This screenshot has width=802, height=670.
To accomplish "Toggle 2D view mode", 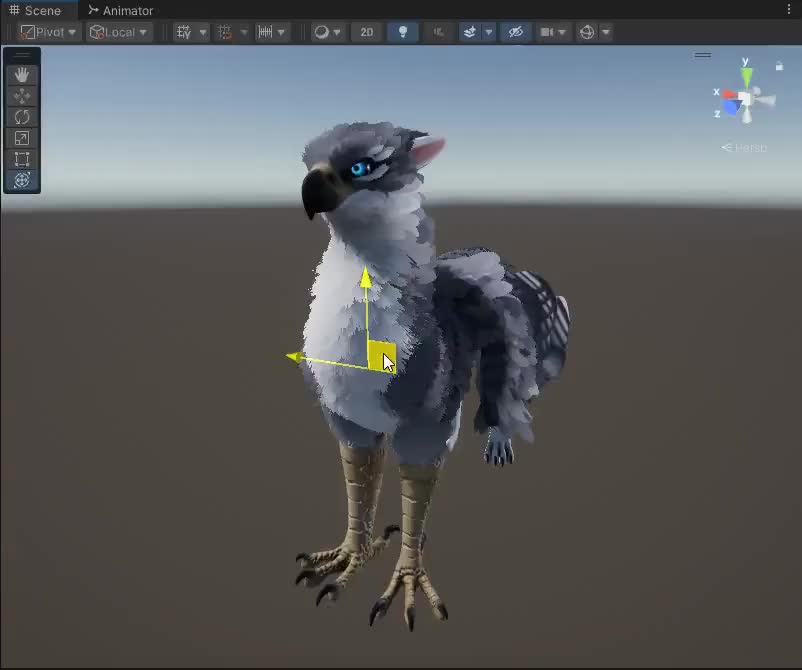I will pos(367,32).
